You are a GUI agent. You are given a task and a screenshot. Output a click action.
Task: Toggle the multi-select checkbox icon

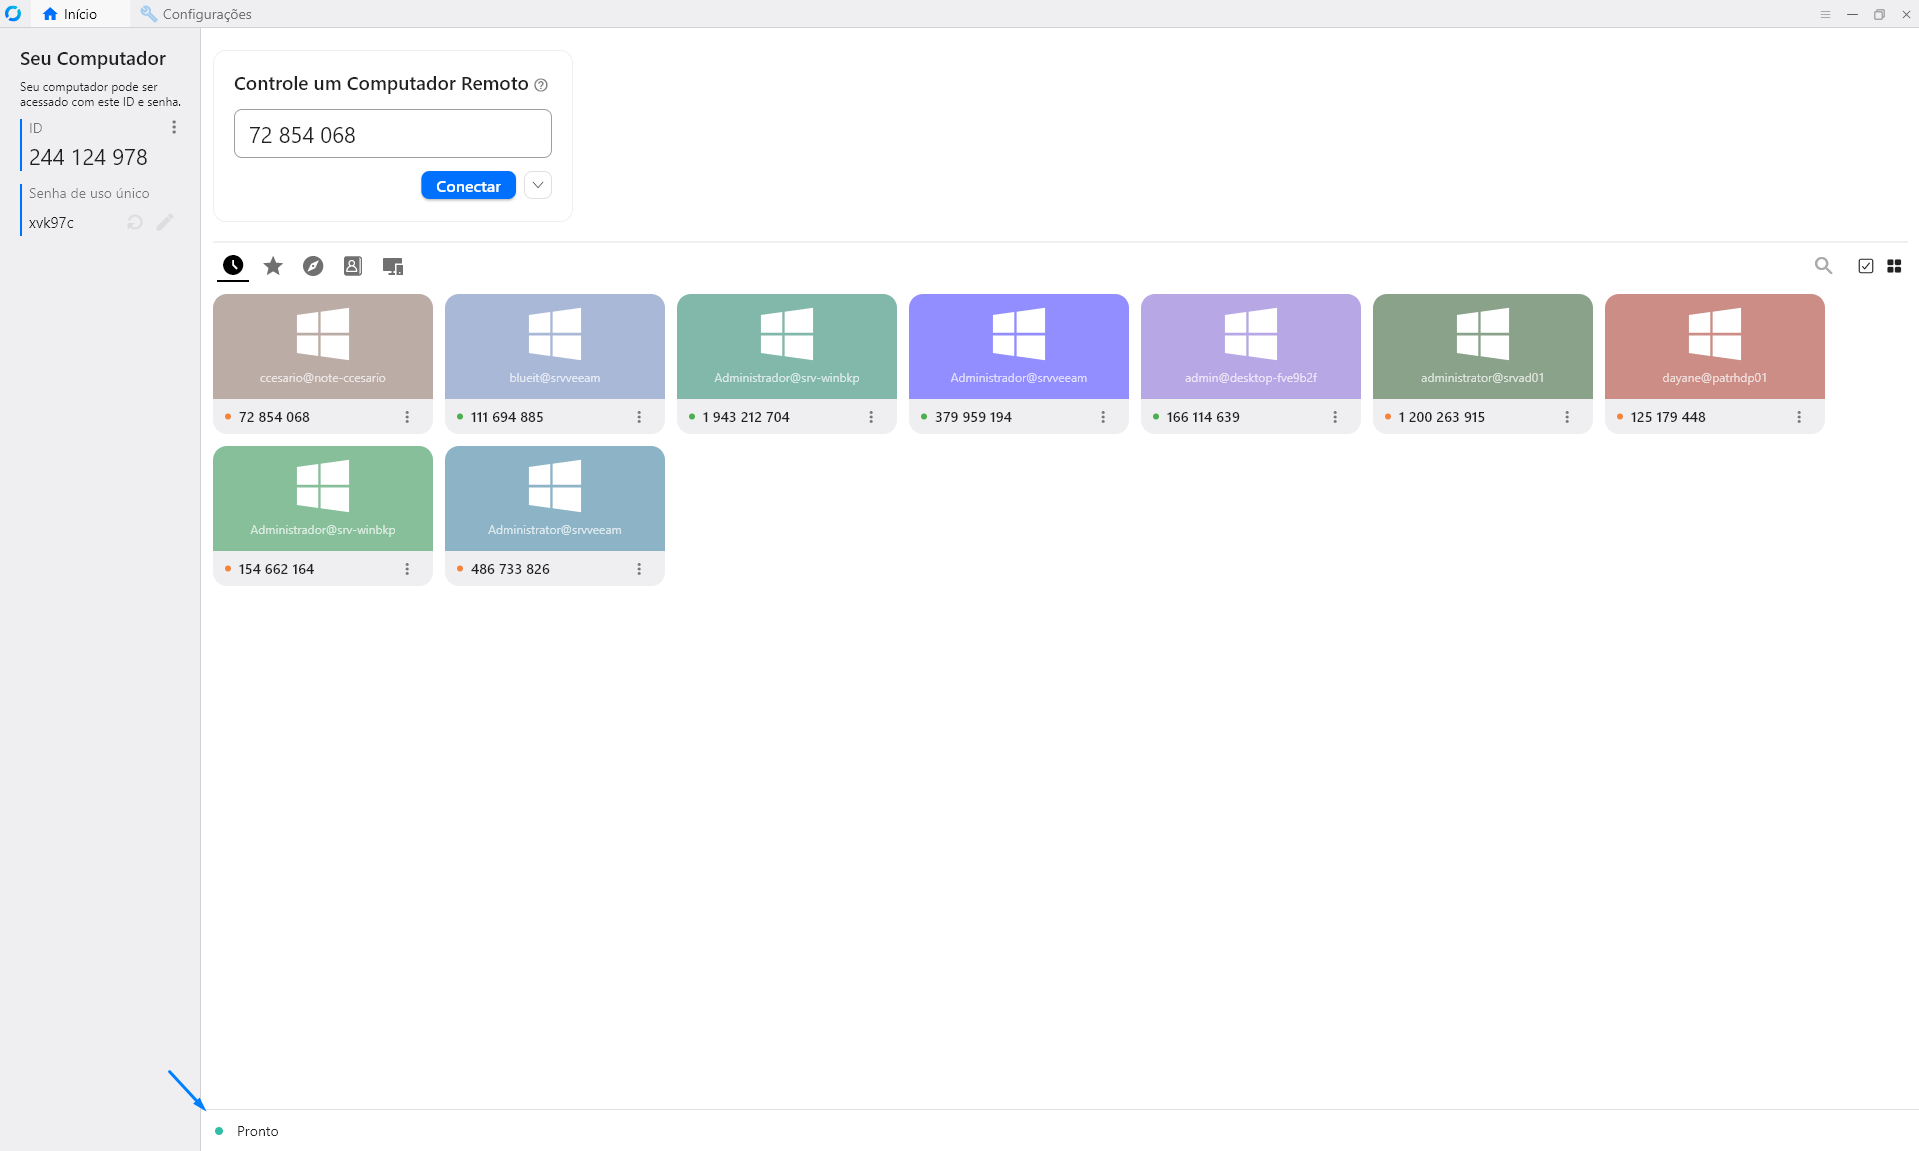(1865, 266)
